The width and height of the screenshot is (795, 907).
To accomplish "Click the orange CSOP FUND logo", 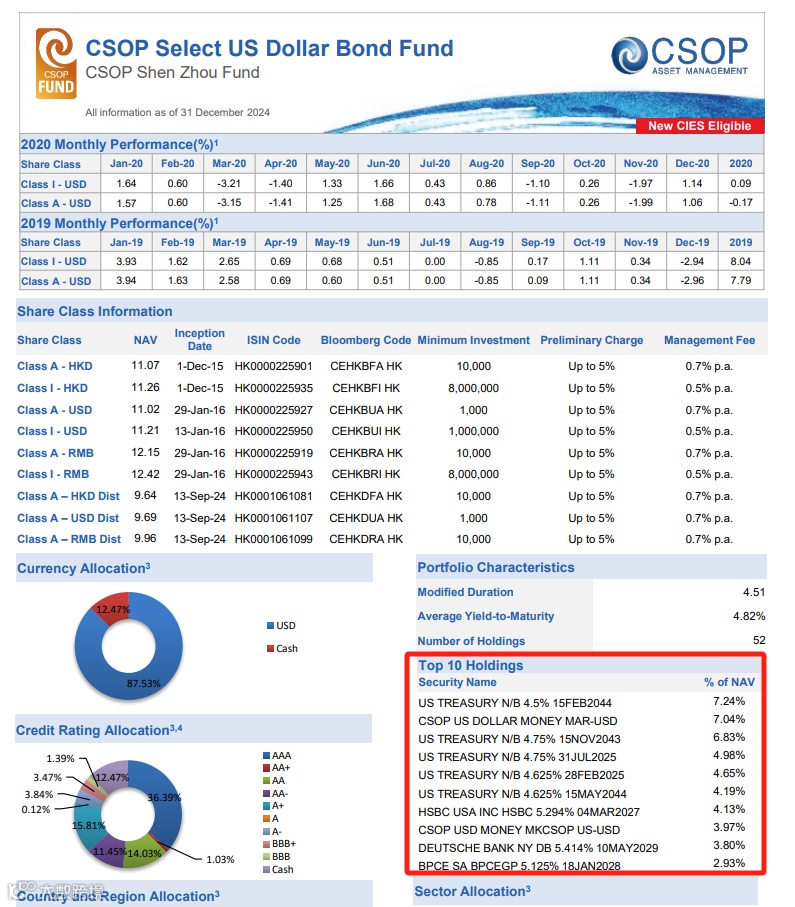I will pos(56,64).
